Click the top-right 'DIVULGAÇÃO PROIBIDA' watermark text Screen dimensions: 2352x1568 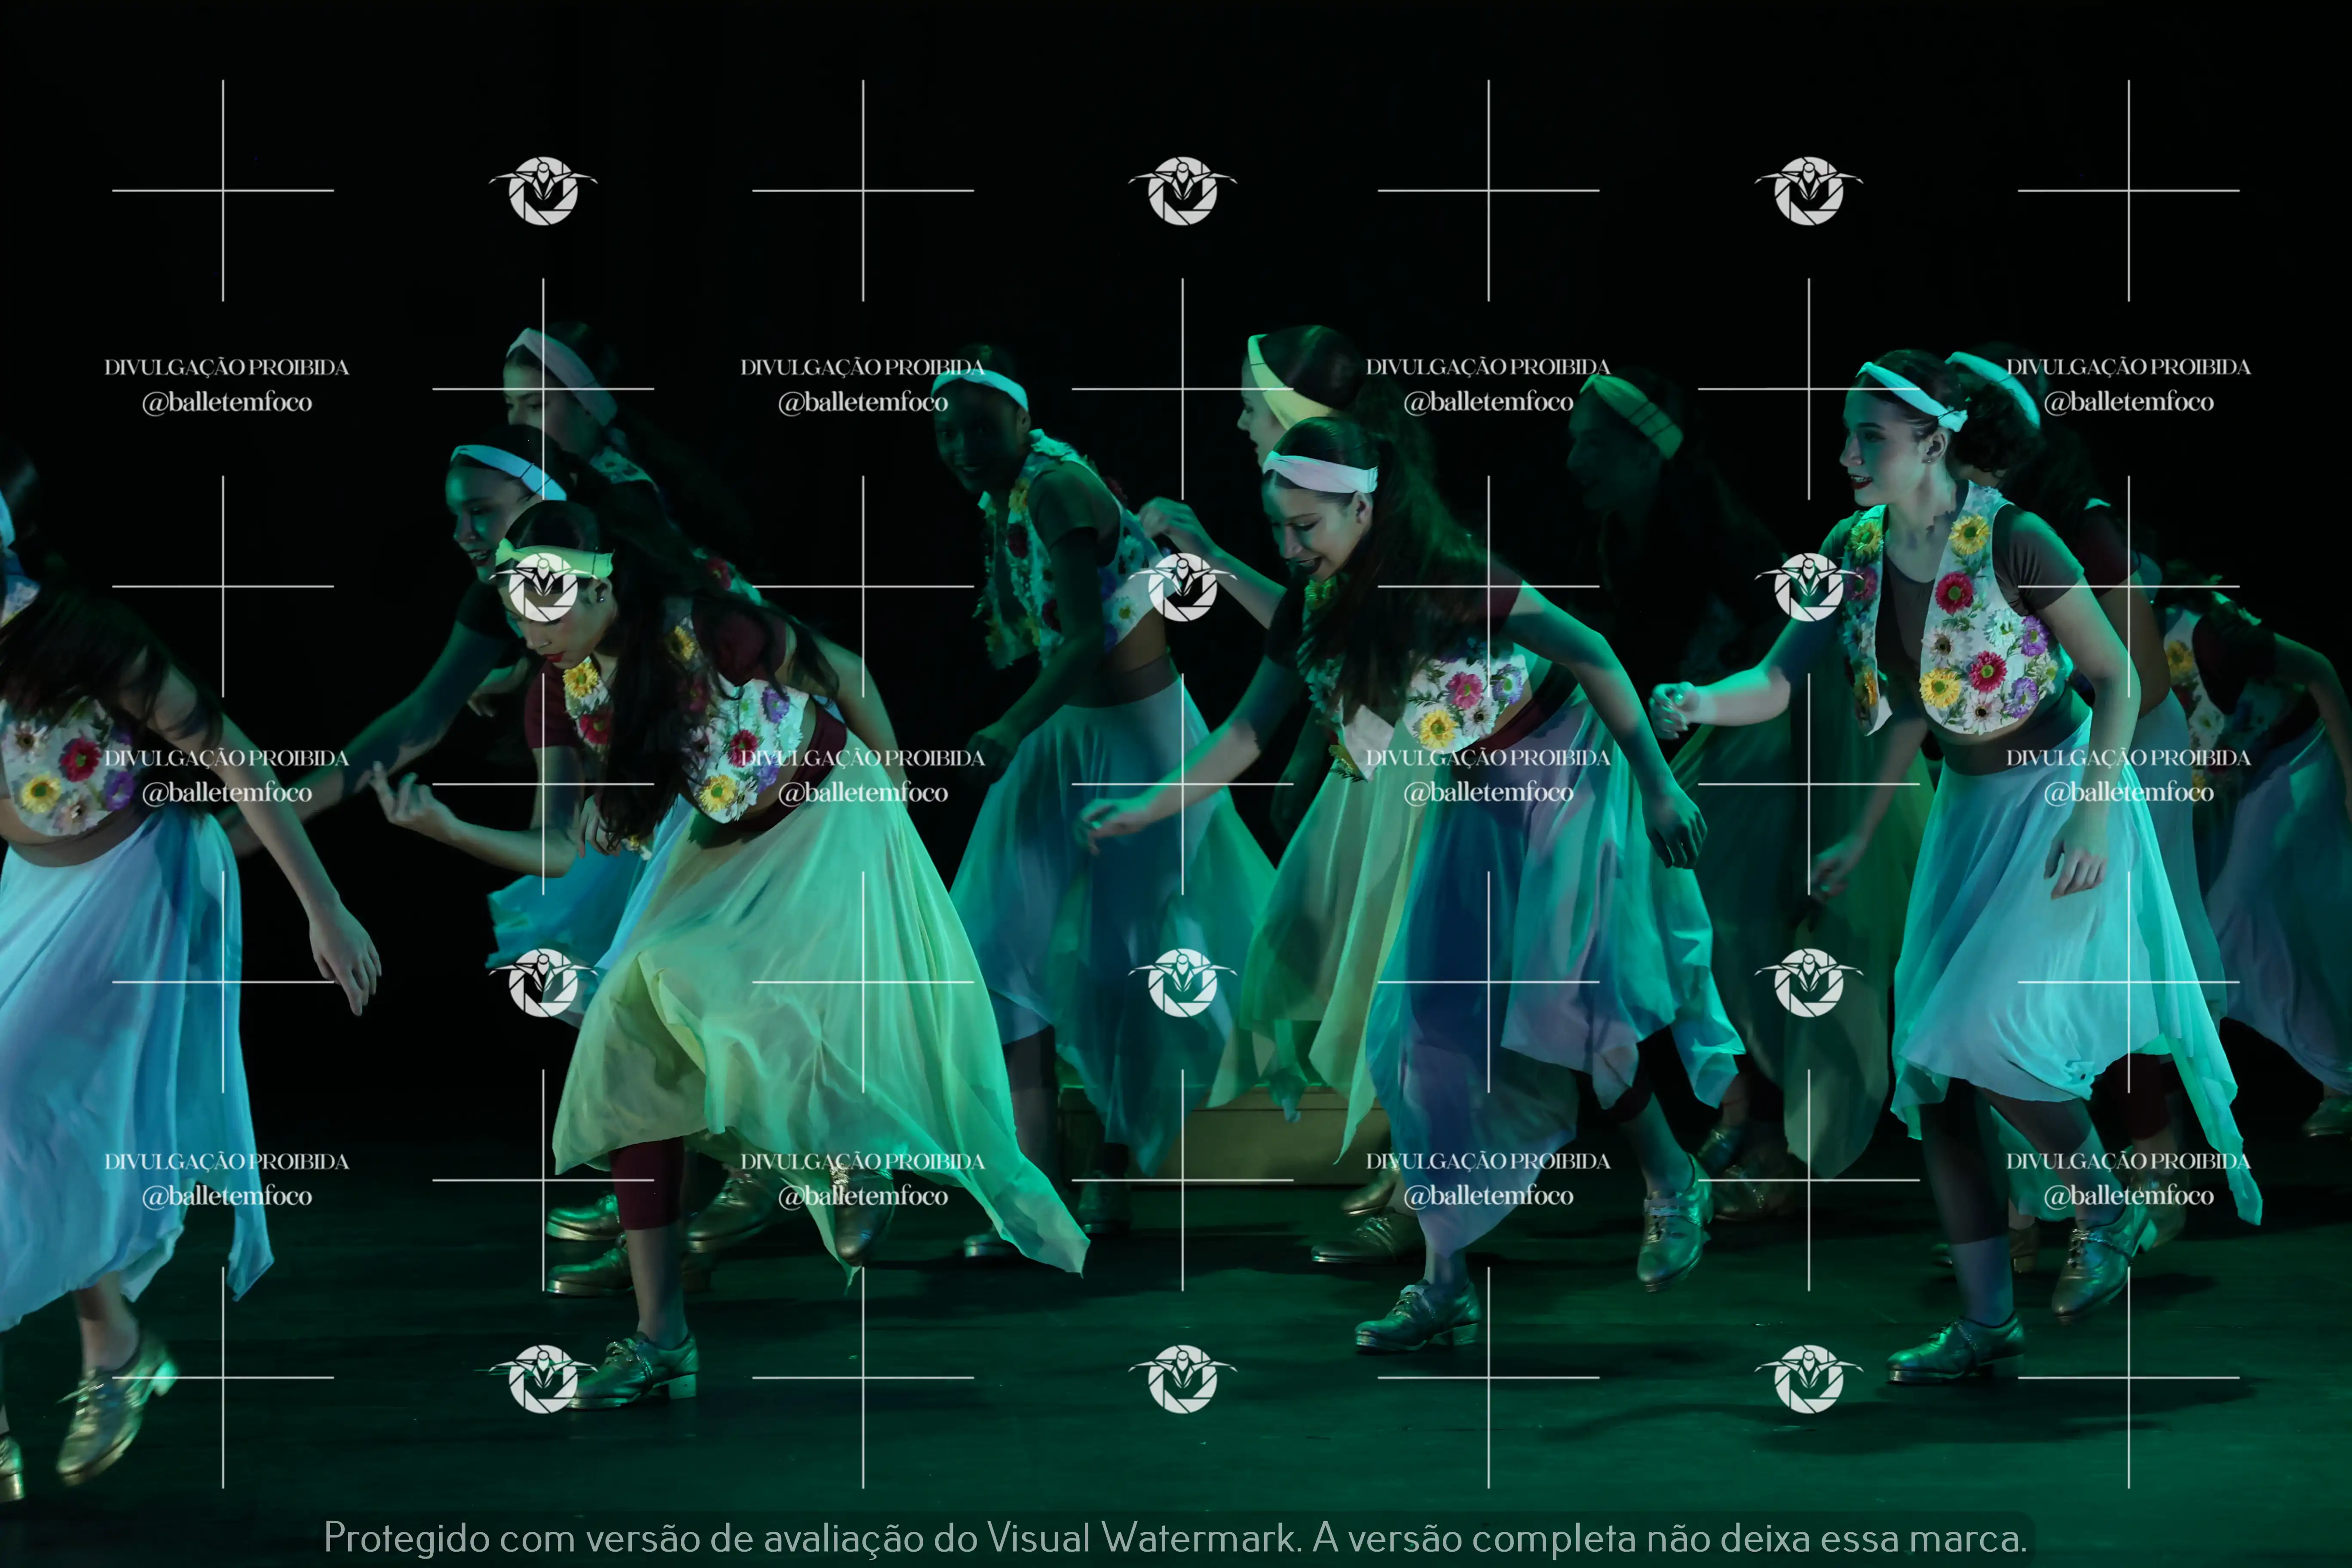(2128, 367)
